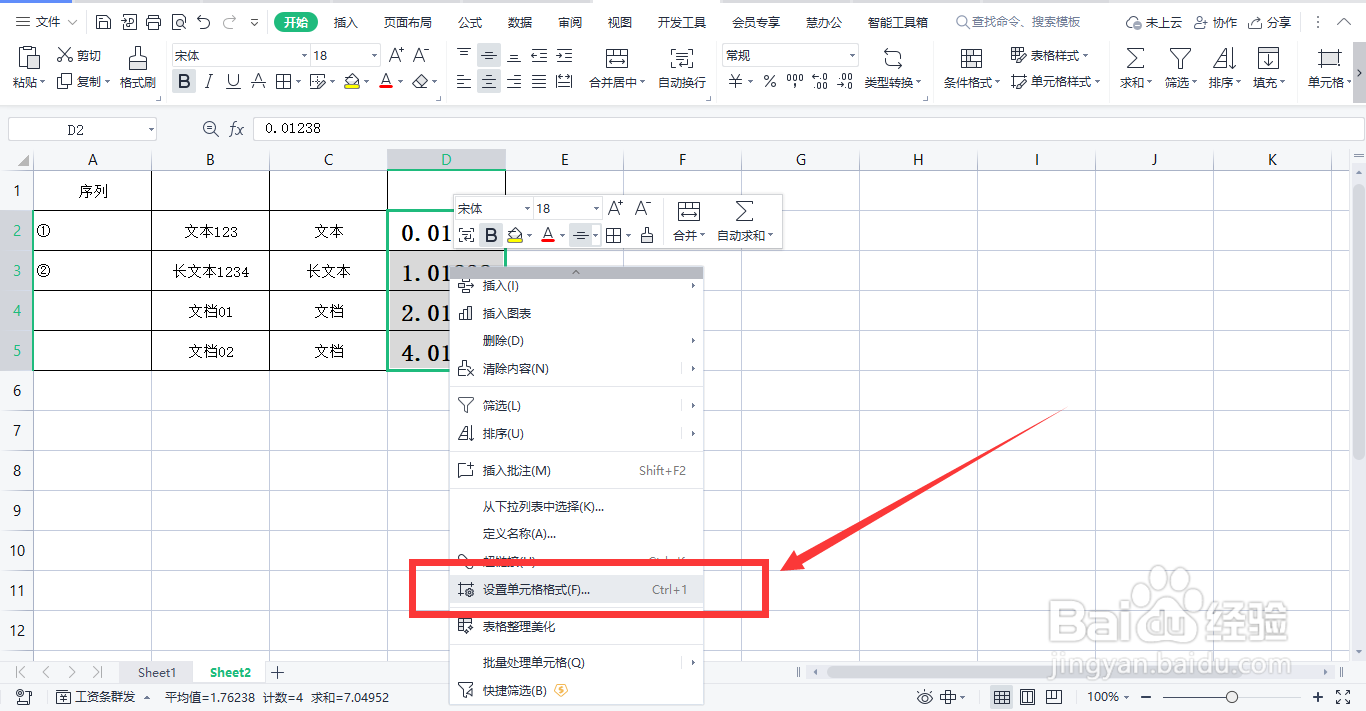Image resolution: width=1366 pixels, height=711 pixels.
Task: Choose Insert Comment (插入批注) in context menu
Action: (577, 470)
